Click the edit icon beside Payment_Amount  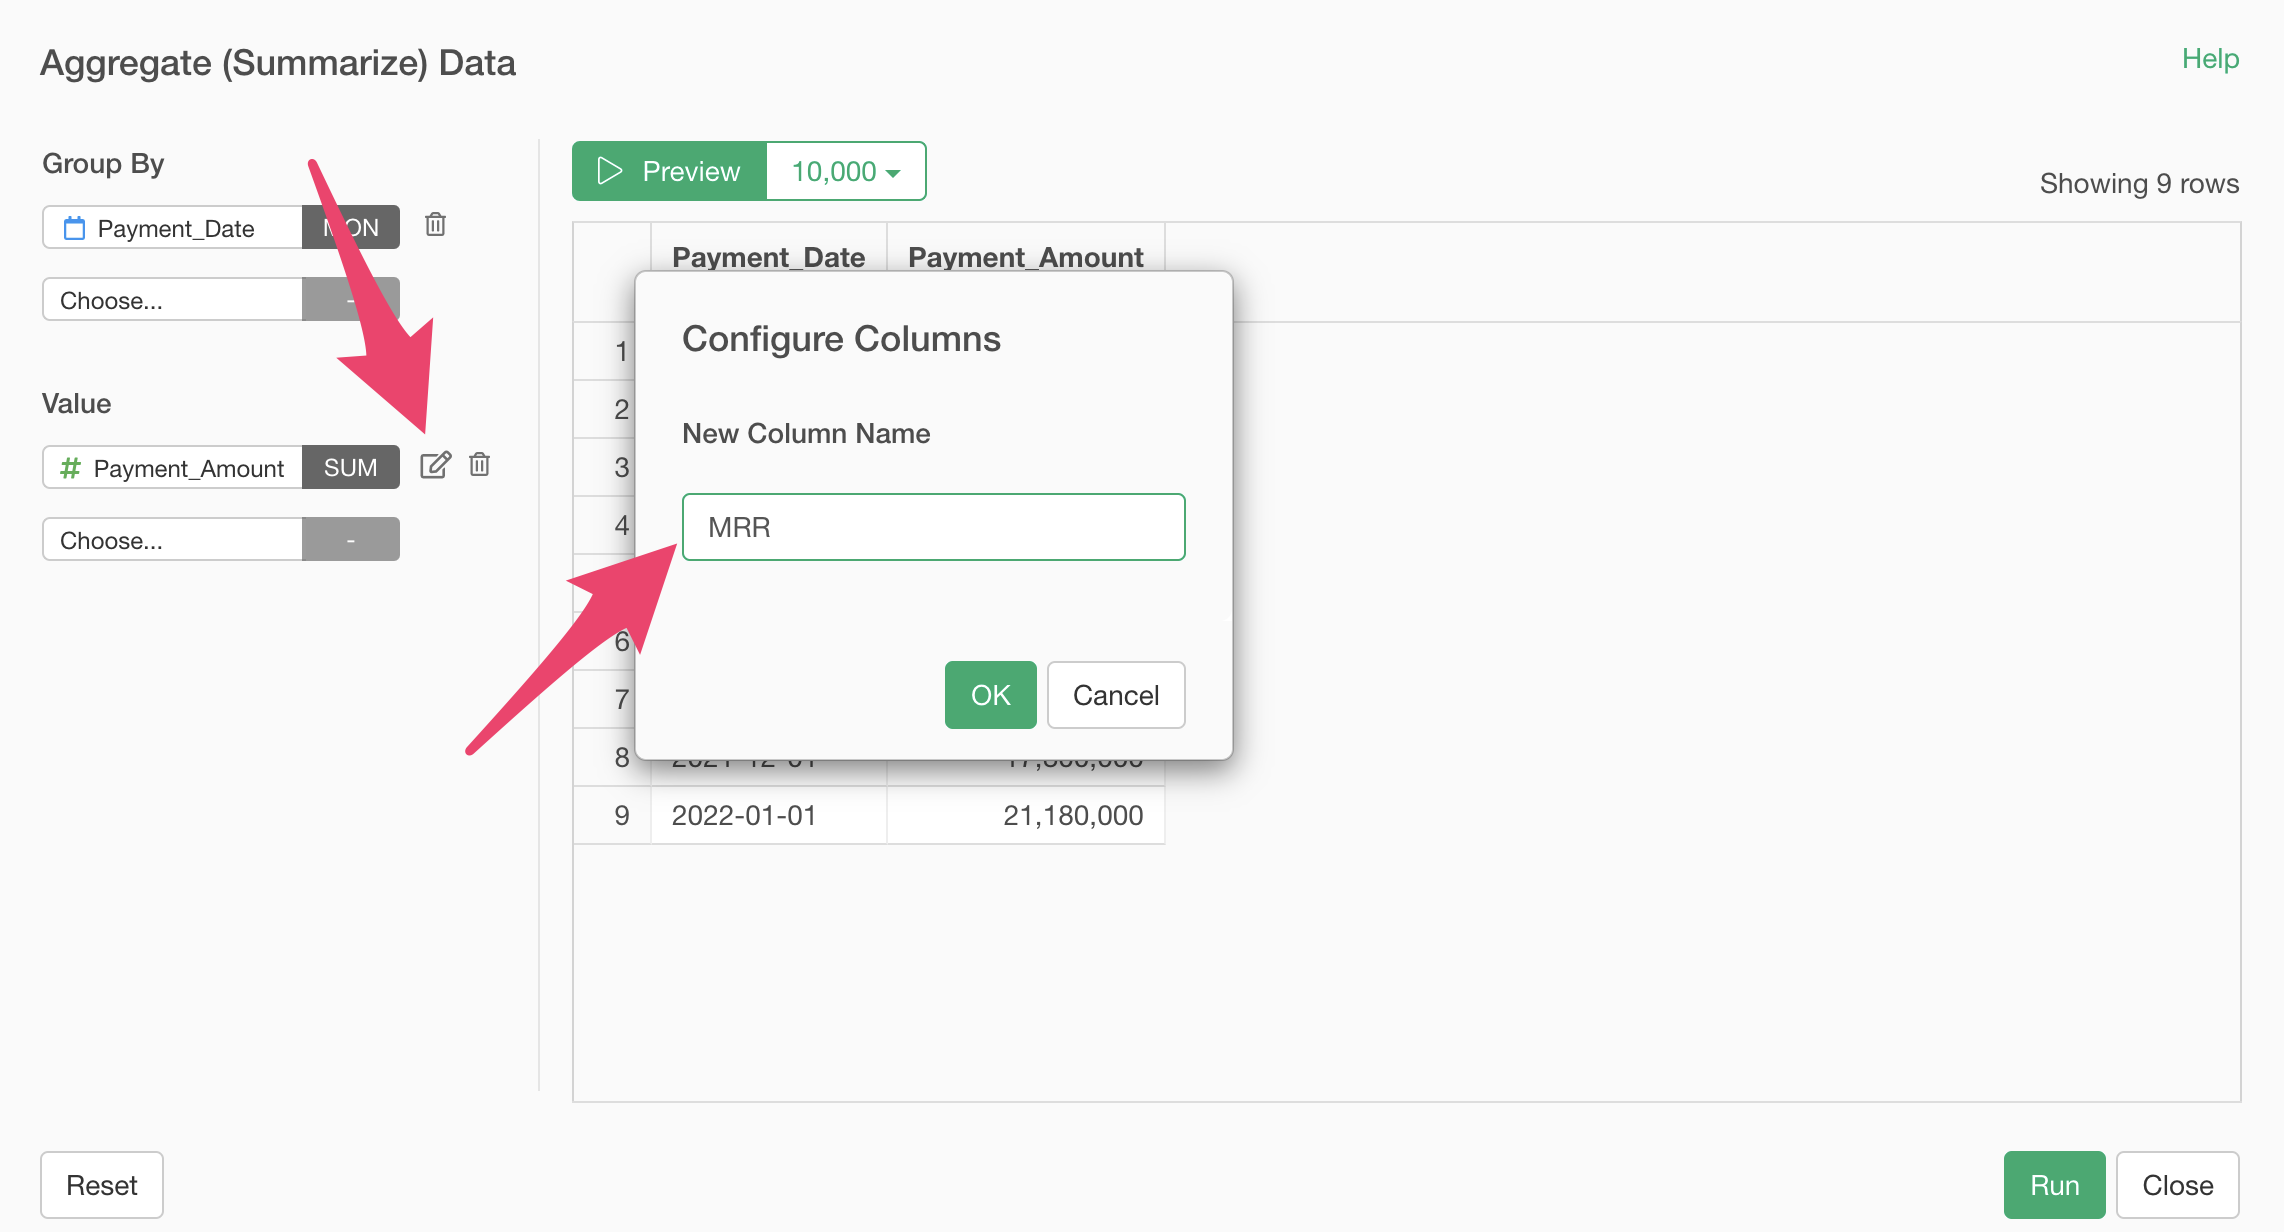point(435,466)
